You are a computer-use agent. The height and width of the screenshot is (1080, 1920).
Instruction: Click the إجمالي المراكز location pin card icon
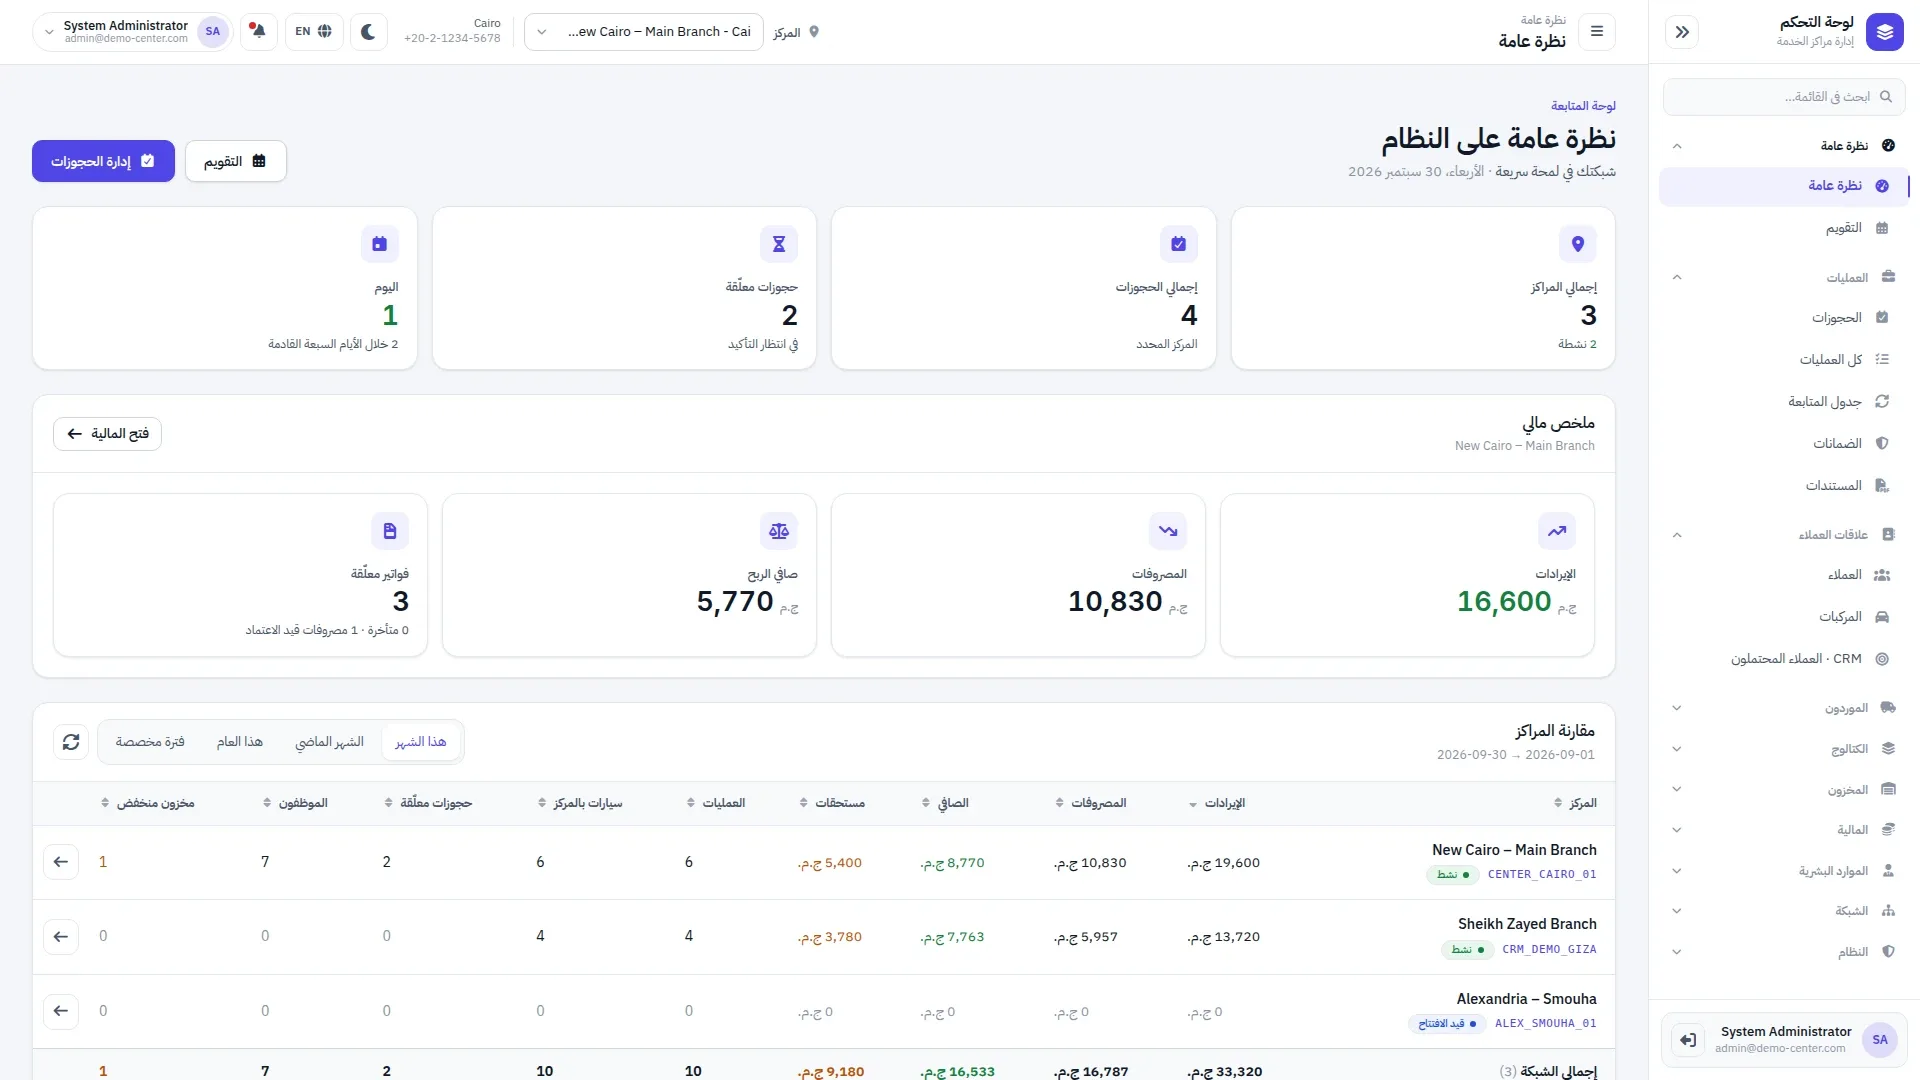[x=1578, y=244]
